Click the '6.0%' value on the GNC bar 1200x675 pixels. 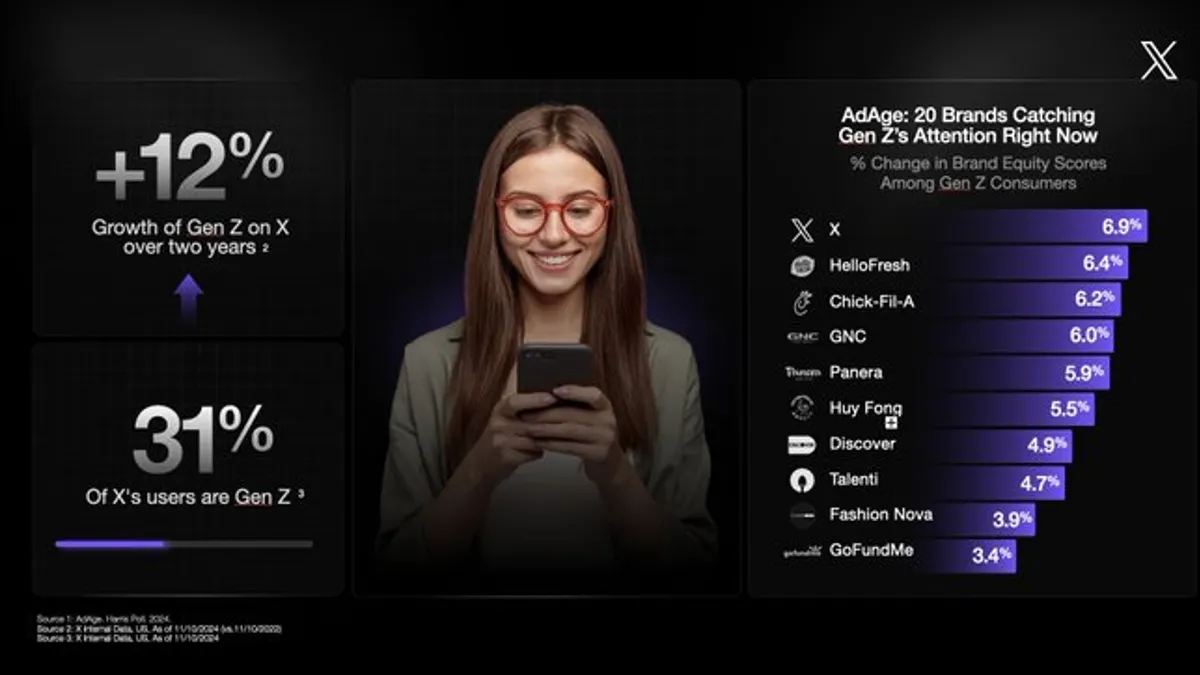pos(1090,336)
